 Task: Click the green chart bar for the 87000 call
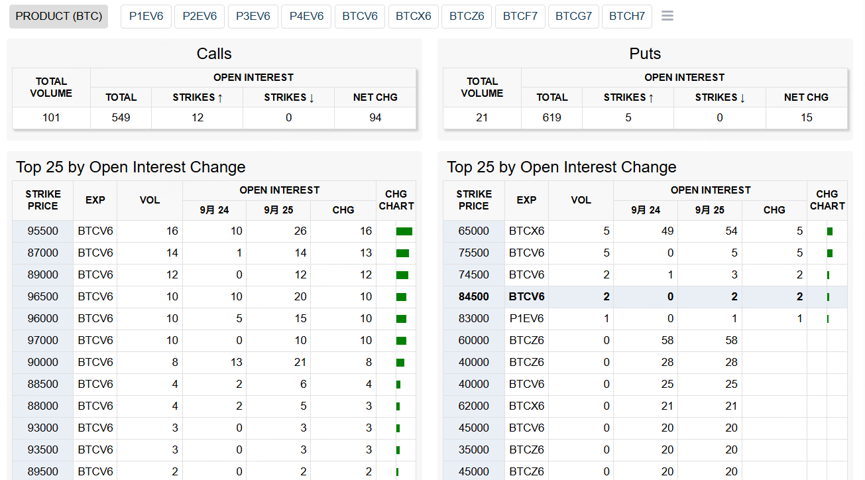pos(403,253)
